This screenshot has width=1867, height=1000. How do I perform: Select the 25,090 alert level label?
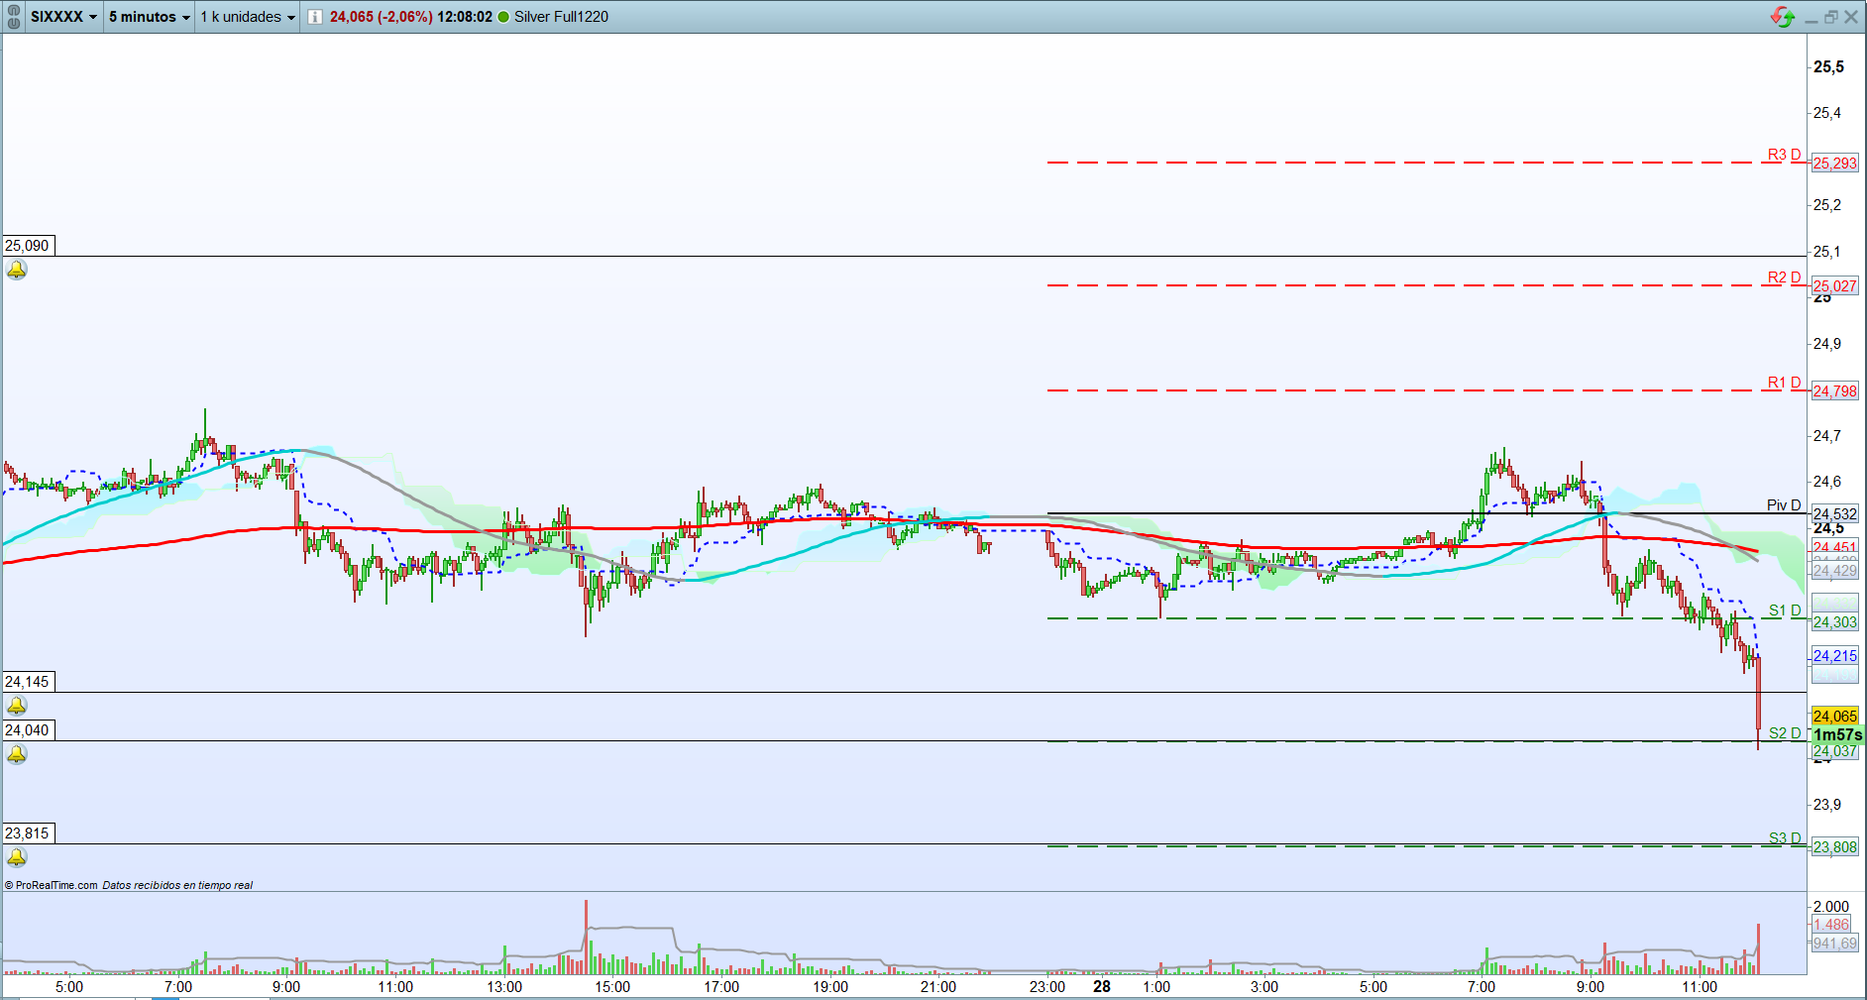pos(28,246)
